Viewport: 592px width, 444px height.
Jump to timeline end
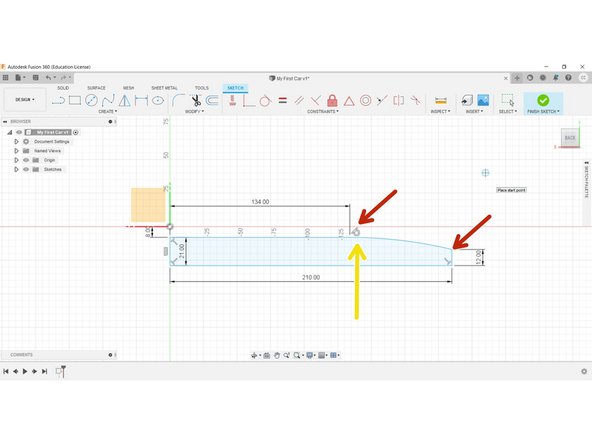pyautogui.click(x=45, y=372)
